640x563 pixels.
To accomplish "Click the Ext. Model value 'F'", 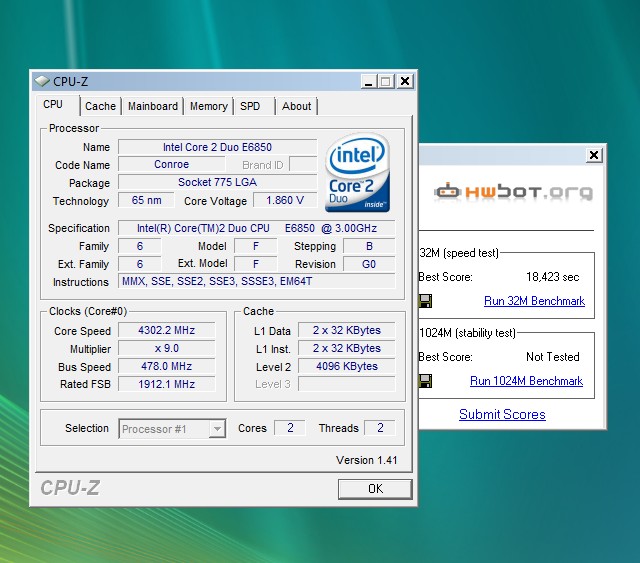I will [256, 264].
